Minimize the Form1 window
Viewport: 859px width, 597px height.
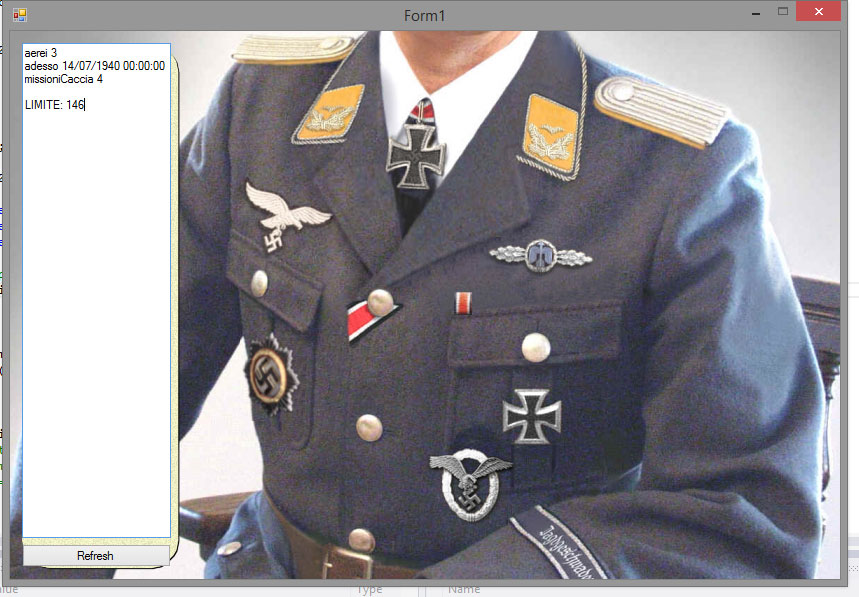coord(756,12)
